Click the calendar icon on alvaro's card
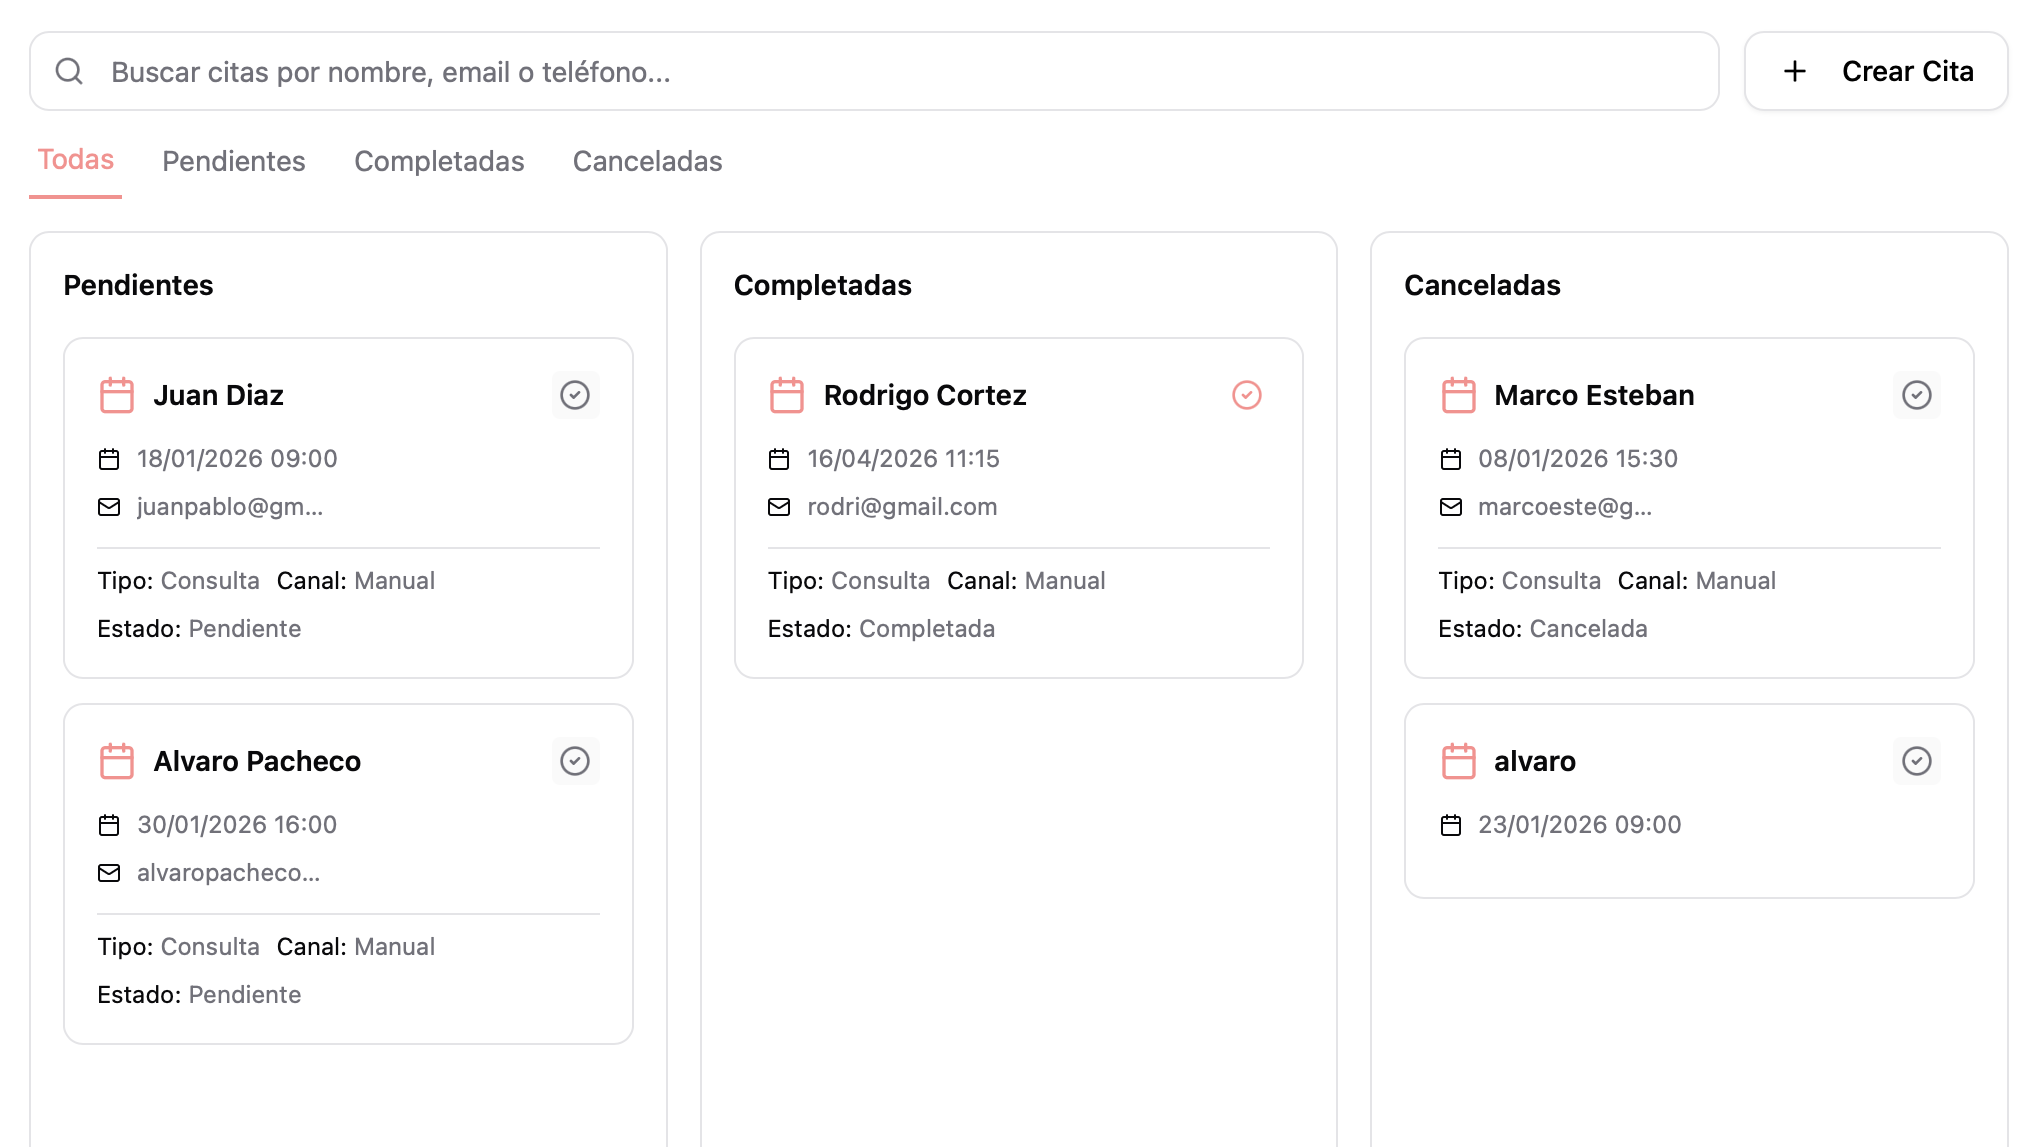Image resolution: width=2040 pixels, height=1147 pixels. click(x=1458, y=761)
